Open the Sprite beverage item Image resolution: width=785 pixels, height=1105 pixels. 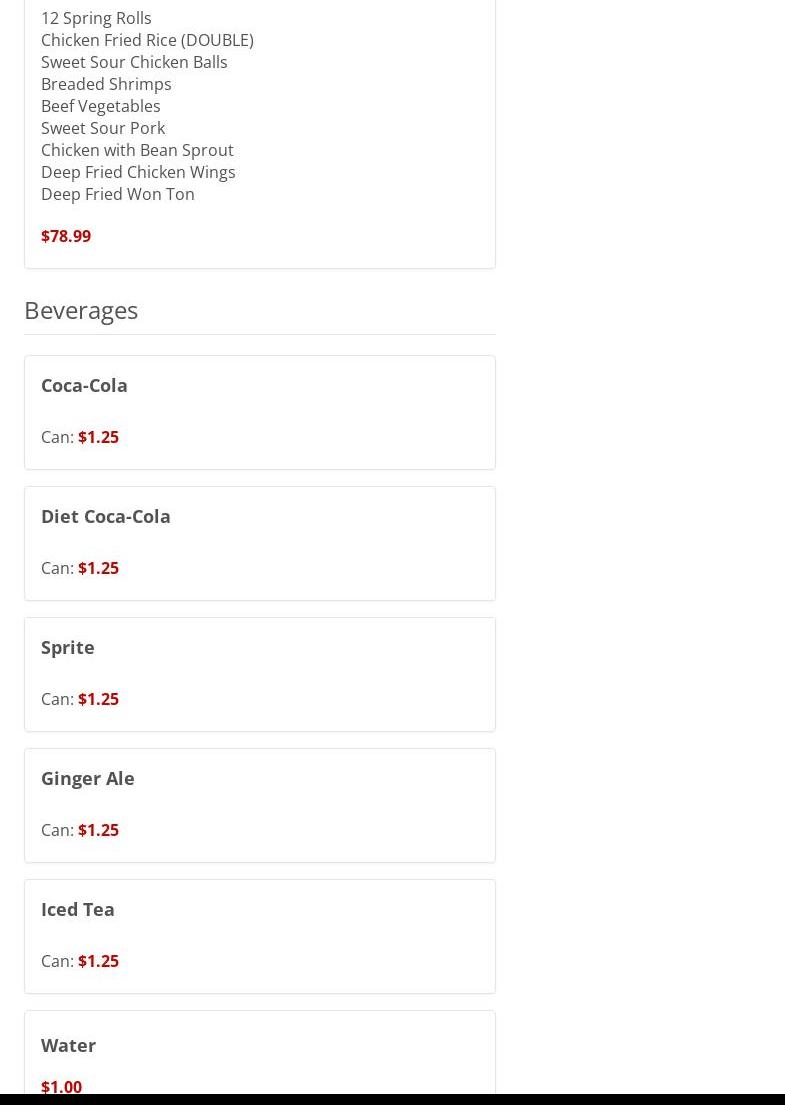tap(67, 647)
